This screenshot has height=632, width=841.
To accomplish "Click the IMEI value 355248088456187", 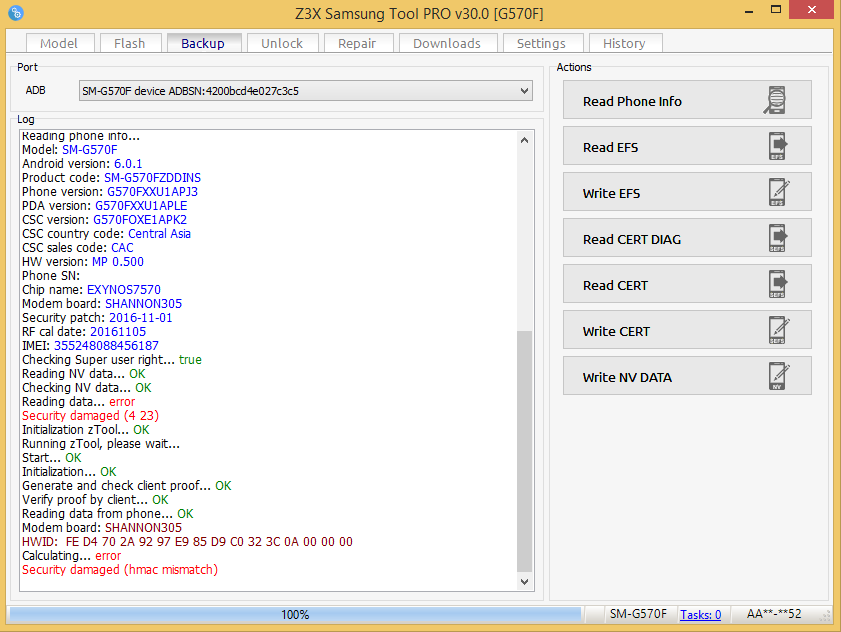I will [x=106, y=346].
